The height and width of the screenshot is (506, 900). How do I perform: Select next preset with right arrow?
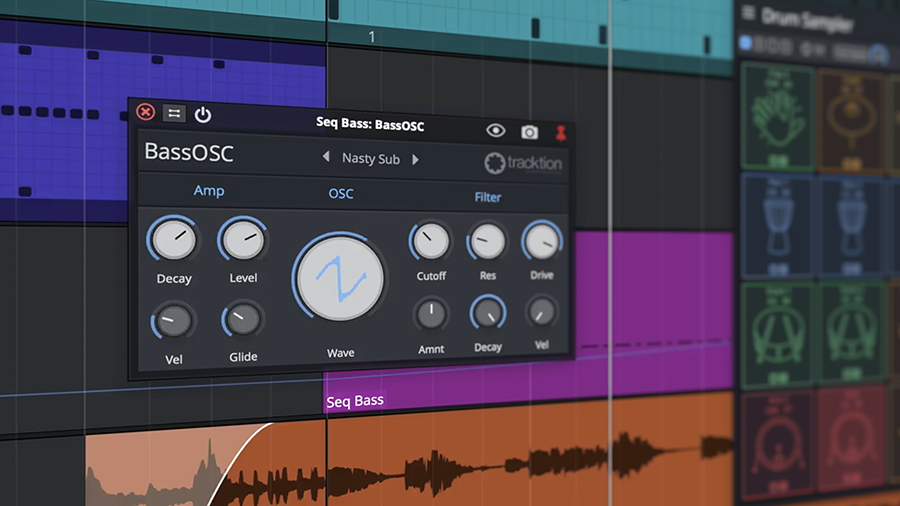point(416,159)
